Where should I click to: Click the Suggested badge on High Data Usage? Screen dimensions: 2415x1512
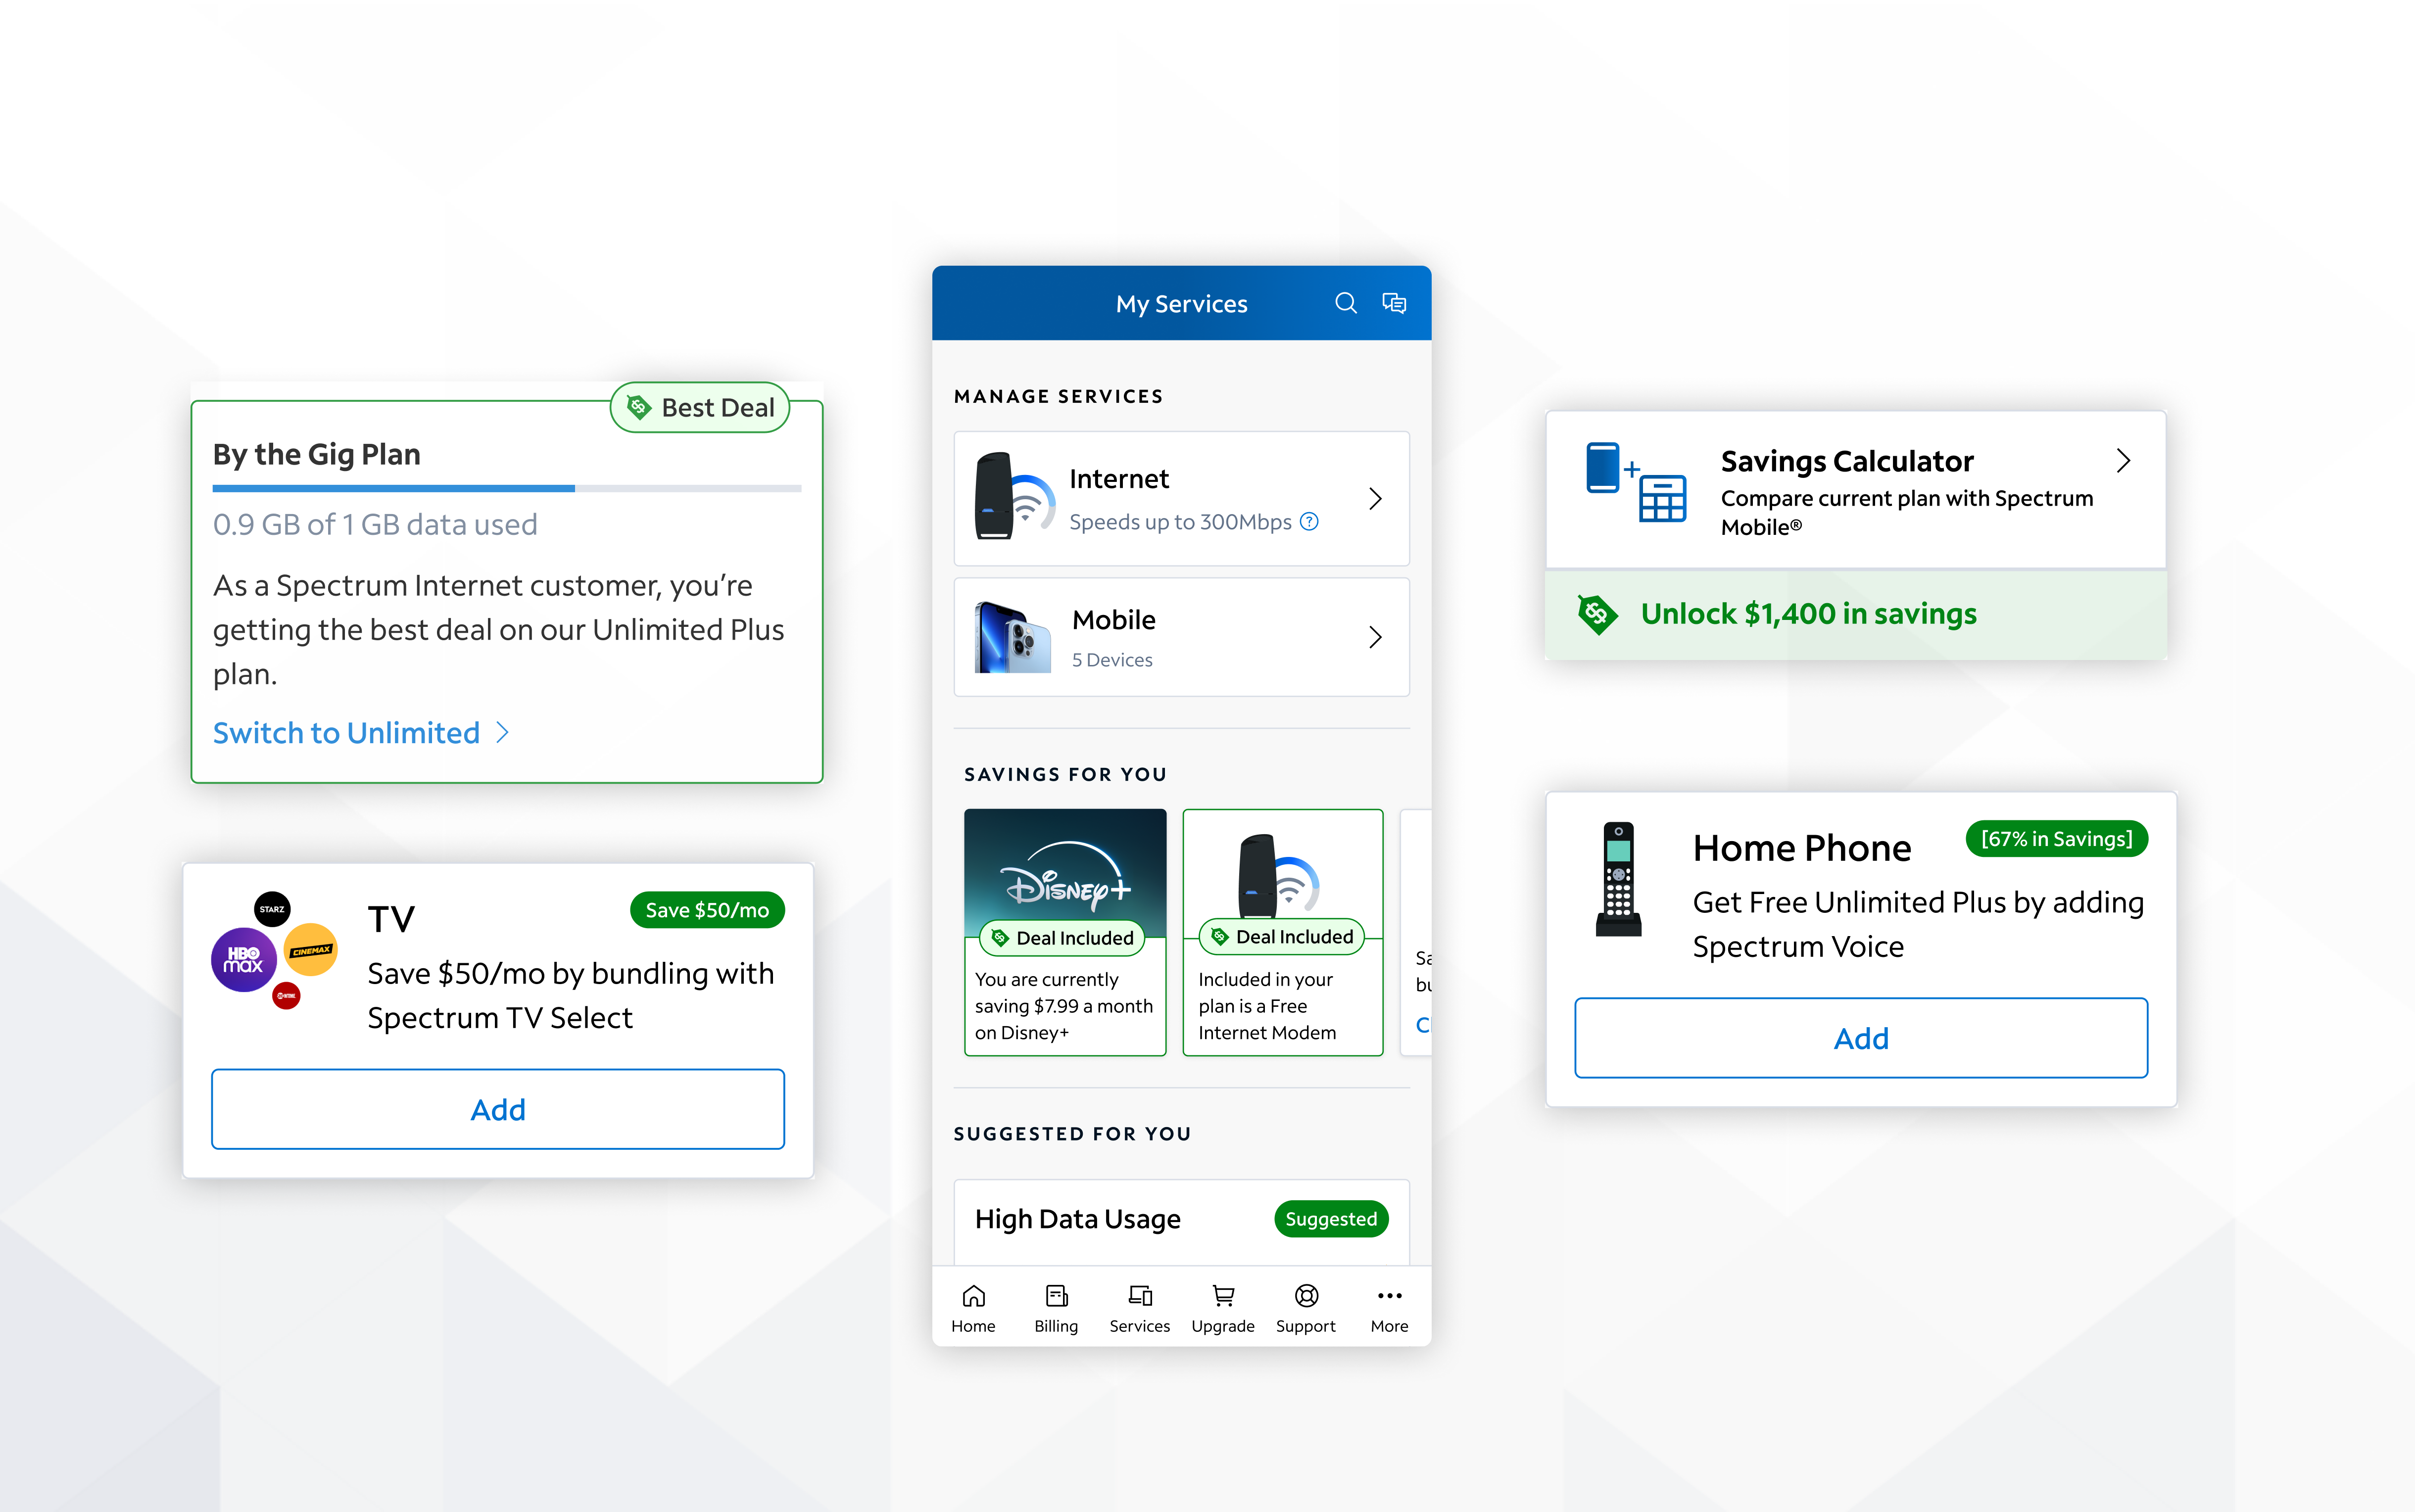click(x=1331, y=1219)
